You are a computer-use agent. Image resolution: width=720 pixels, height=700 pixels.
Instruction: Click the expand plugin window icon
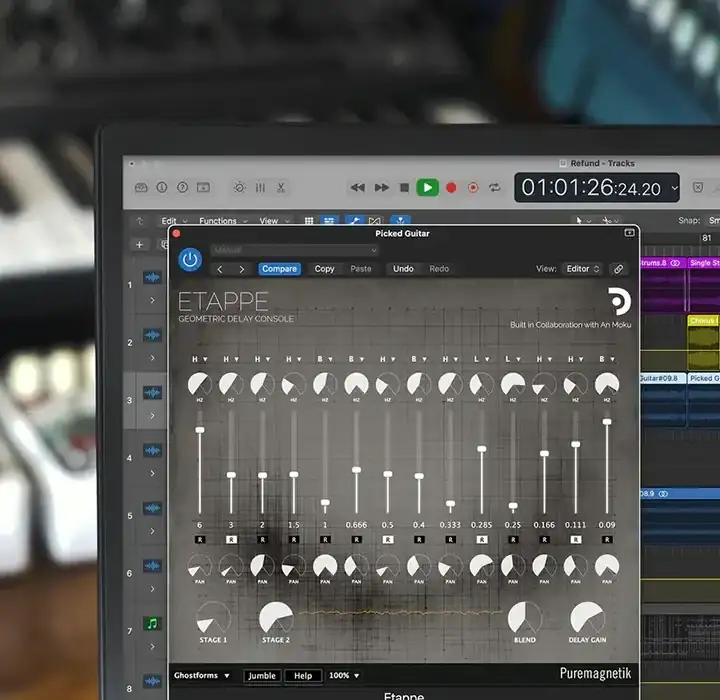coord(630,233)
